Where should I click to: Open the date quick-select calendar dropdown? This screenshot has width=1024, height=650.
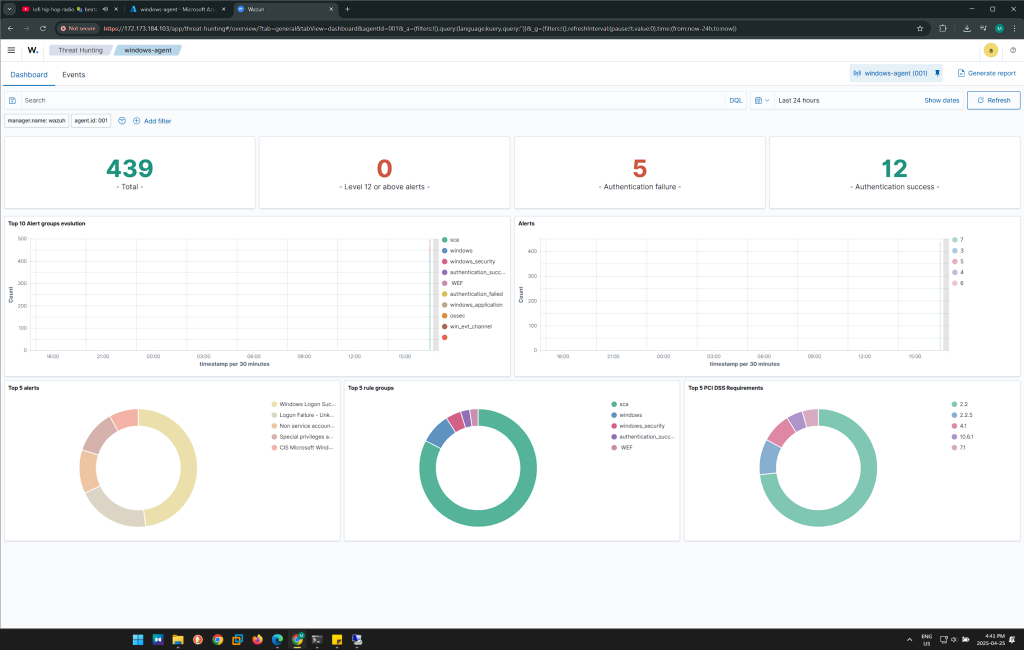coord(761,101)
